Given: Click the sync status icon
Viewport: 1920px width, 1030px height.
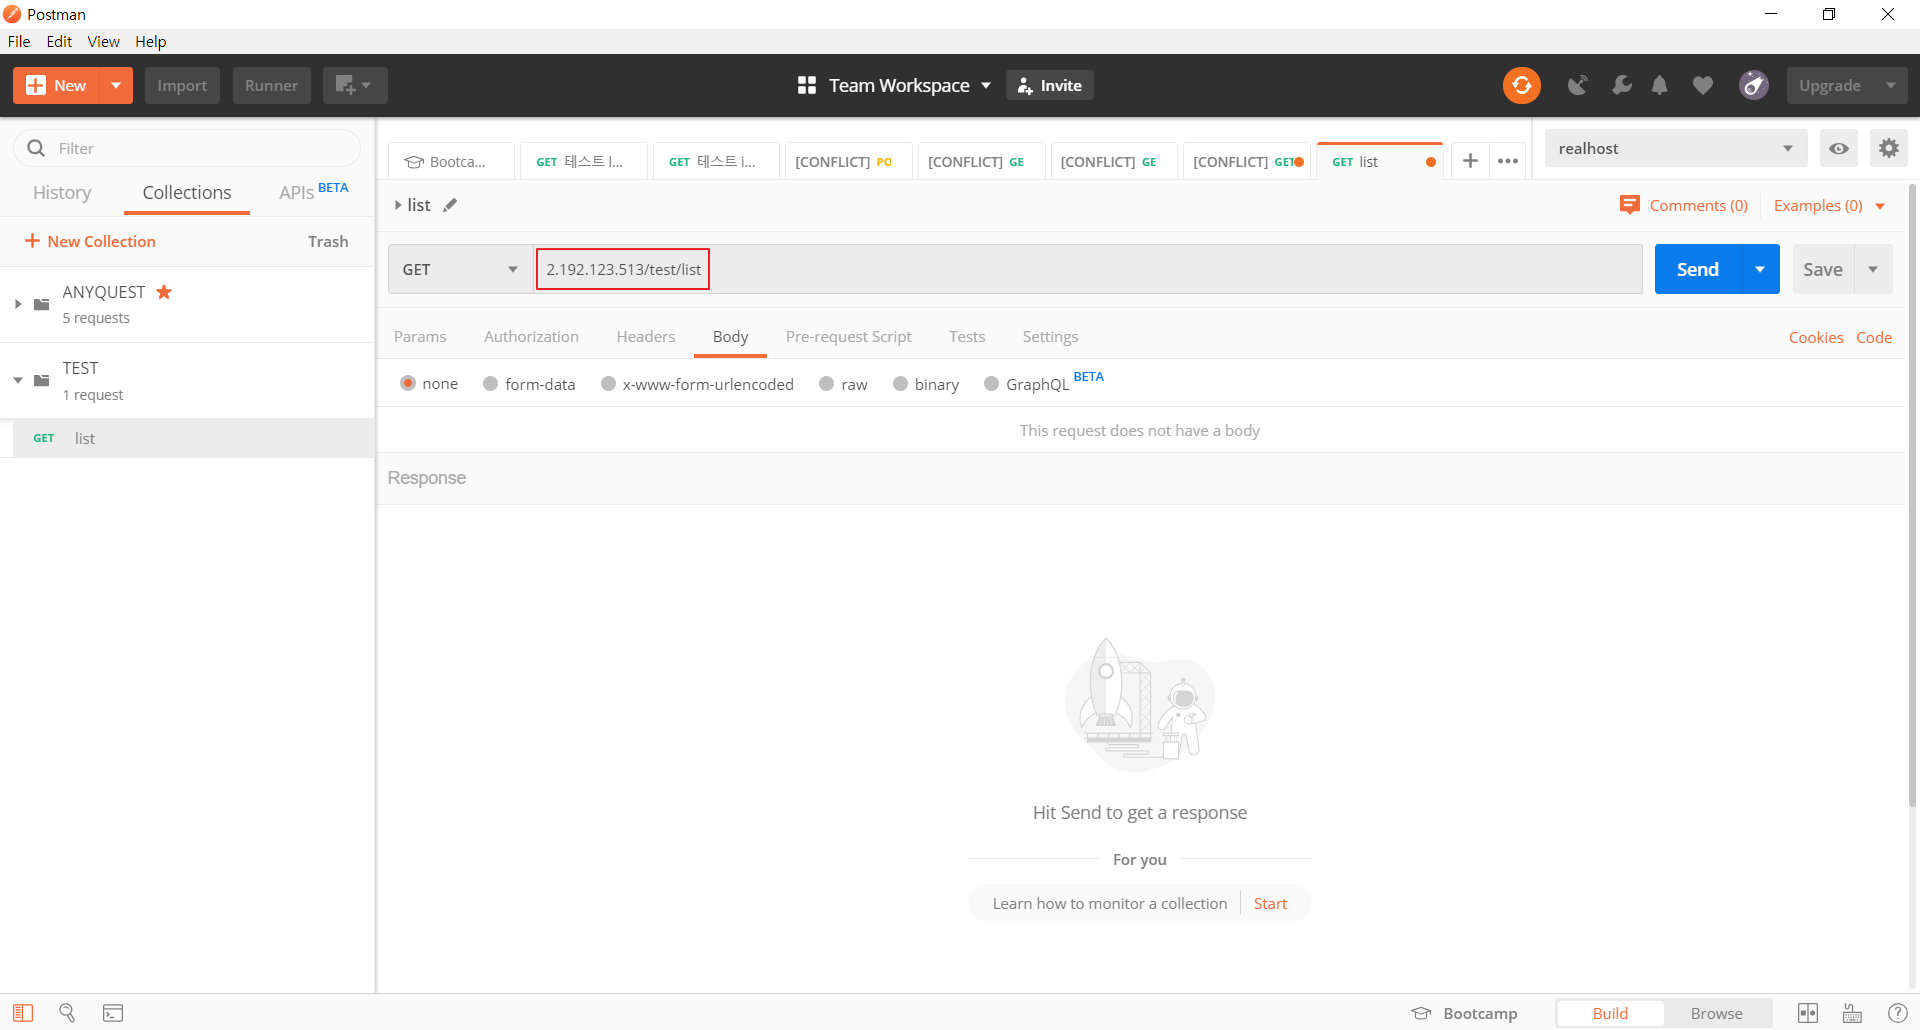Looking at the screenshot, I should (x=1521, y=86).
